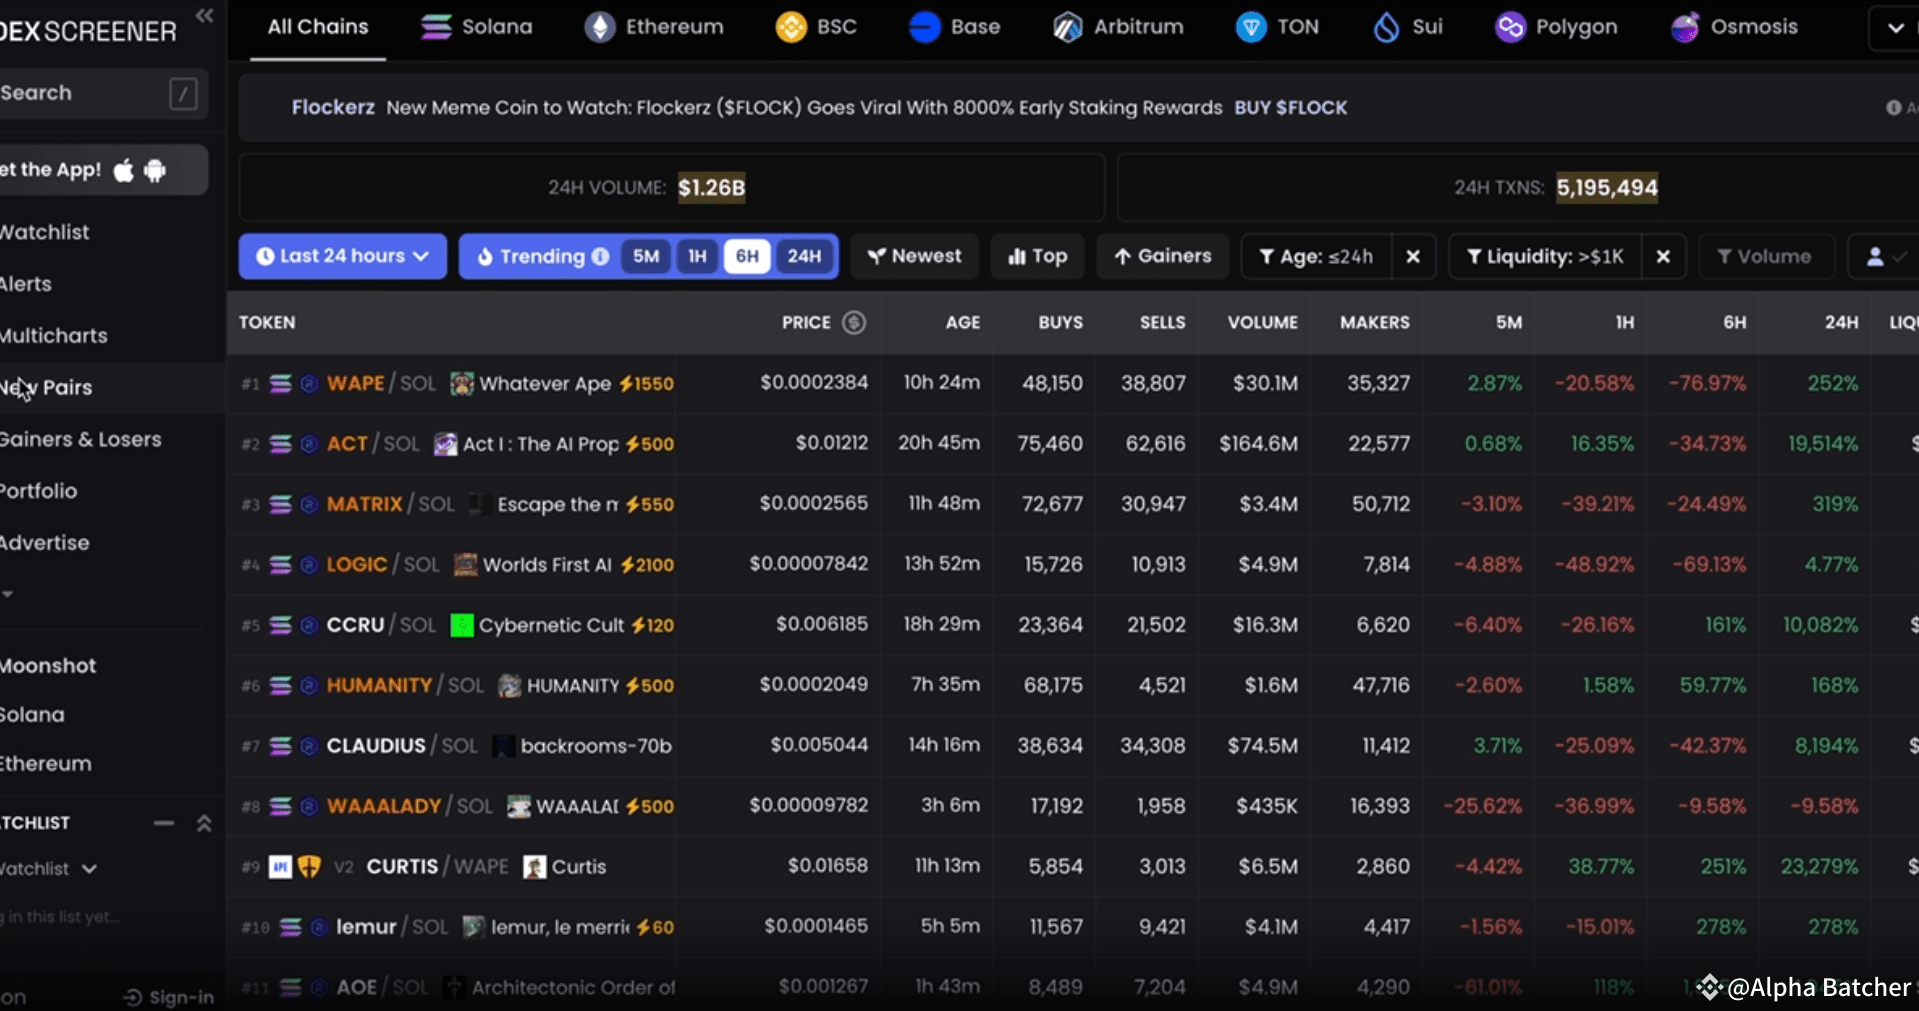The image size is (1919, 1011).
Task: Expand more chains dropdown arrow
Action: point(1895,28)
